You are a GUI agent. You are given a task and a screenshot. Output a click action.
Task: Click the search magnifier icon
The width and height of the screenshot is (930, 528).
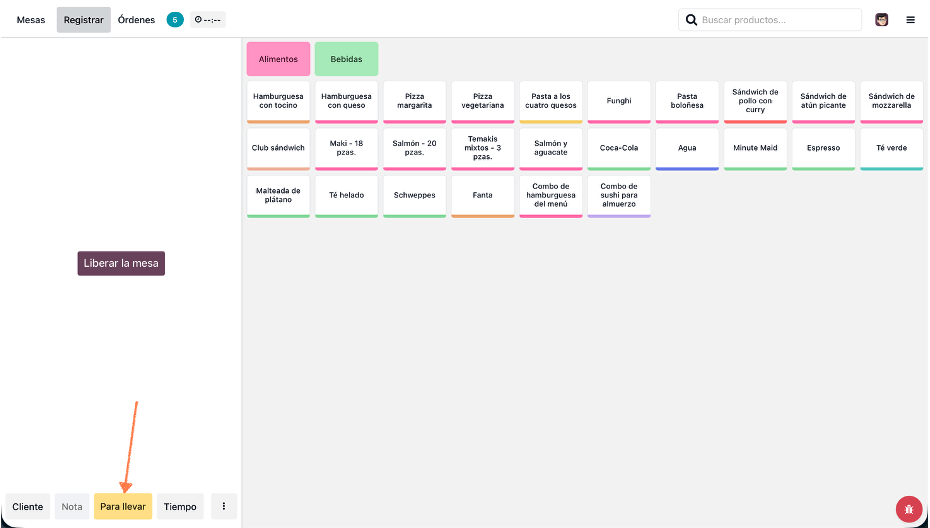(691, 20)
